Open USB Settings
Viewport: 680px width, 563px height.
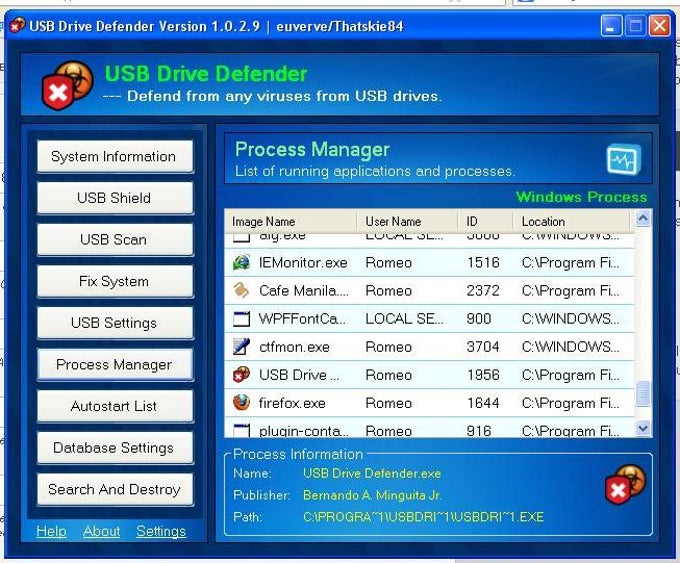(115, 323)
